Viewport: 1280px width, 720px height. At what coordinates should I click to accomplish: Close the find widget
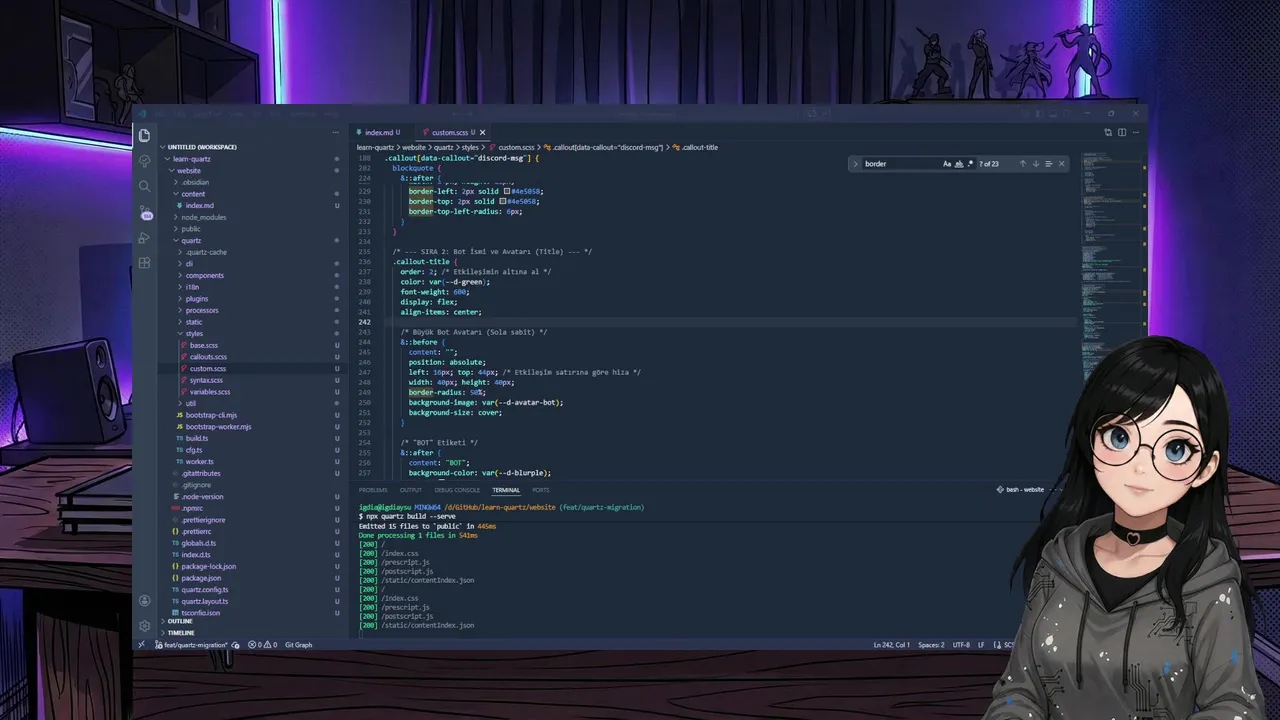(1061, 164)
